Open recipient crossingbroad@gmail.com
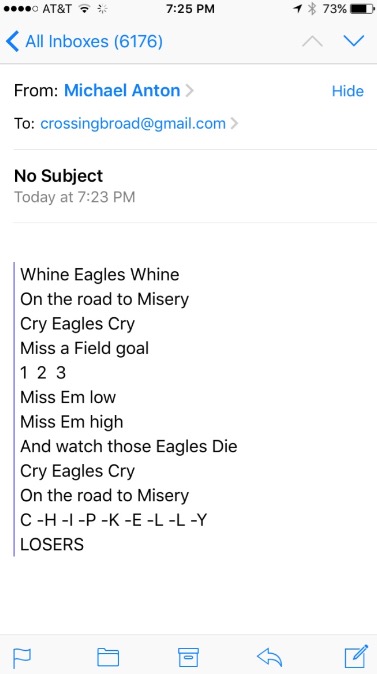377x674 pixels. (x=133, y=124)
